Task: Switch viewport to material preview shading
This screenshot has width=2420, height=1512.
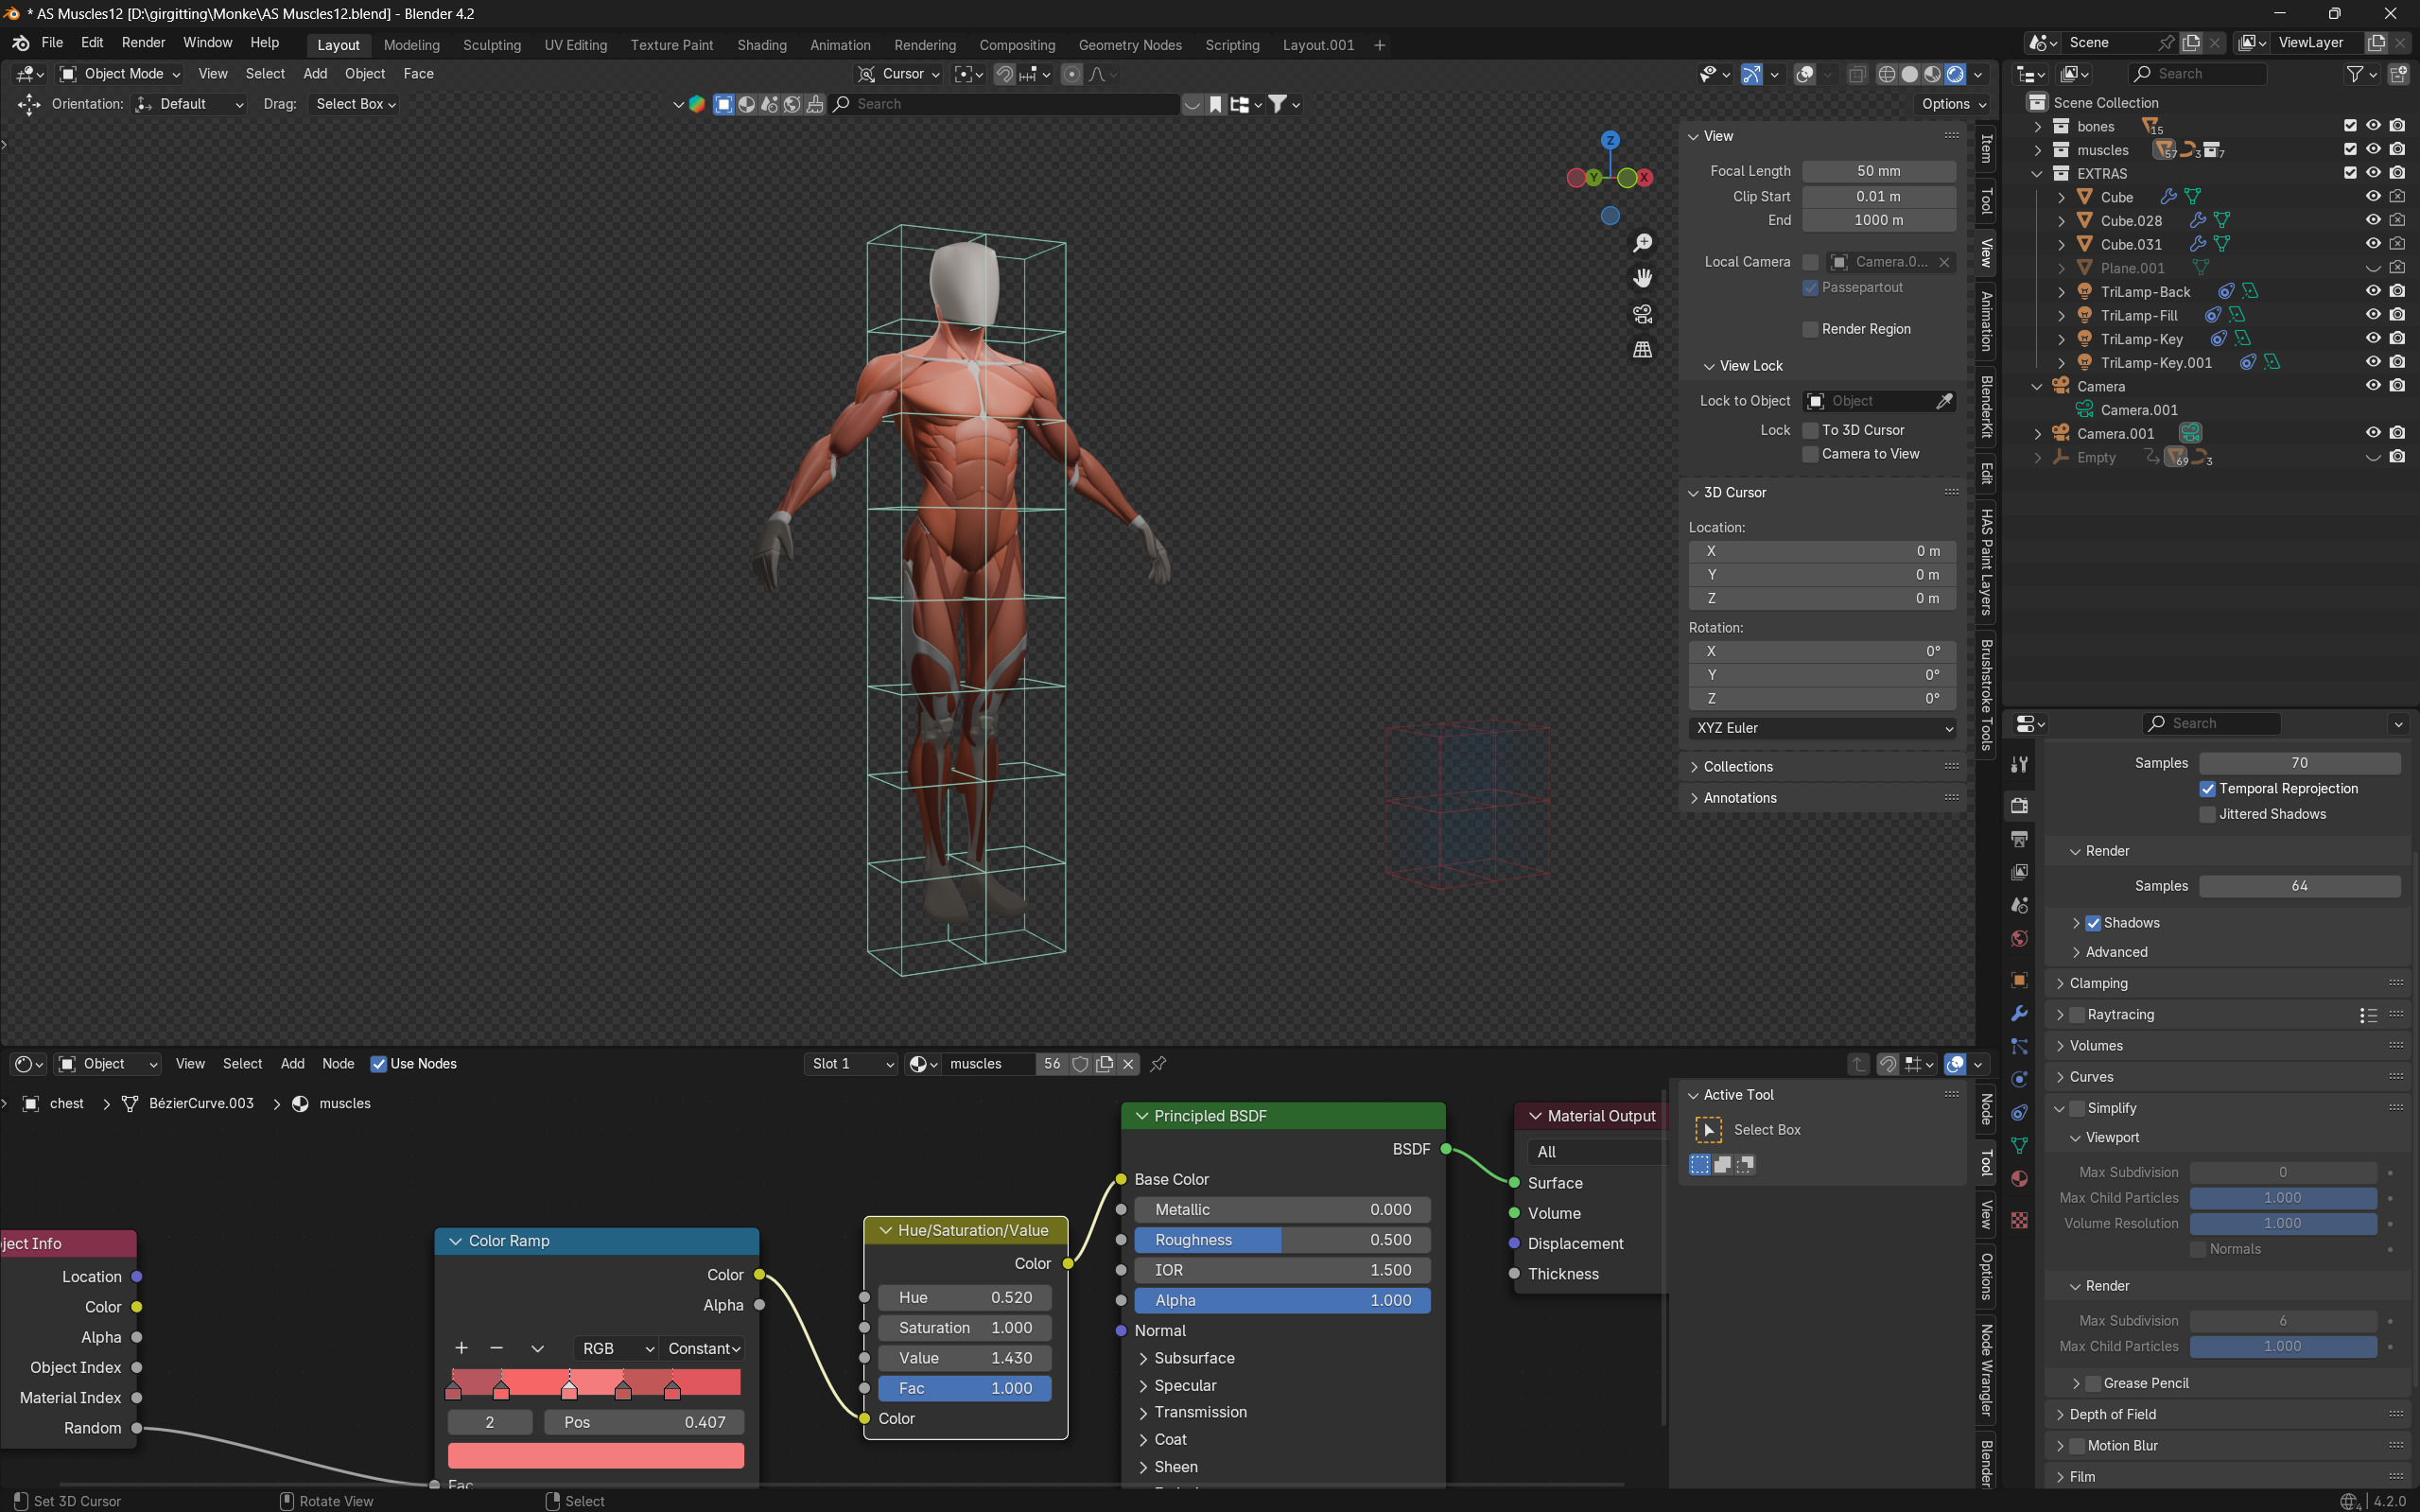Action: [1932, 74]
